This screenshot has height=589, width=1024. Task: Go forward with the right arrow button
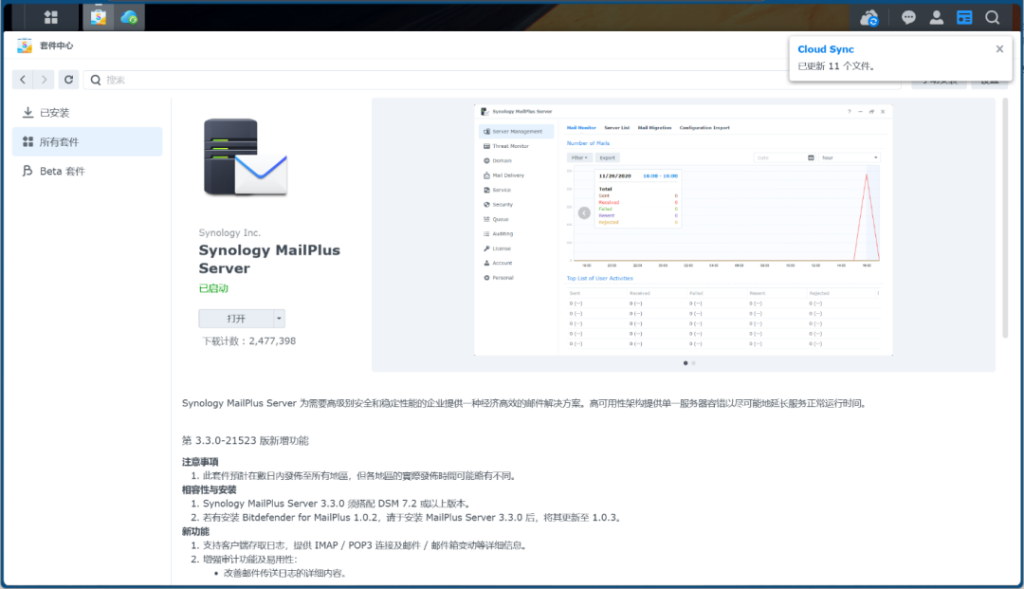click(x=44, y=80)
